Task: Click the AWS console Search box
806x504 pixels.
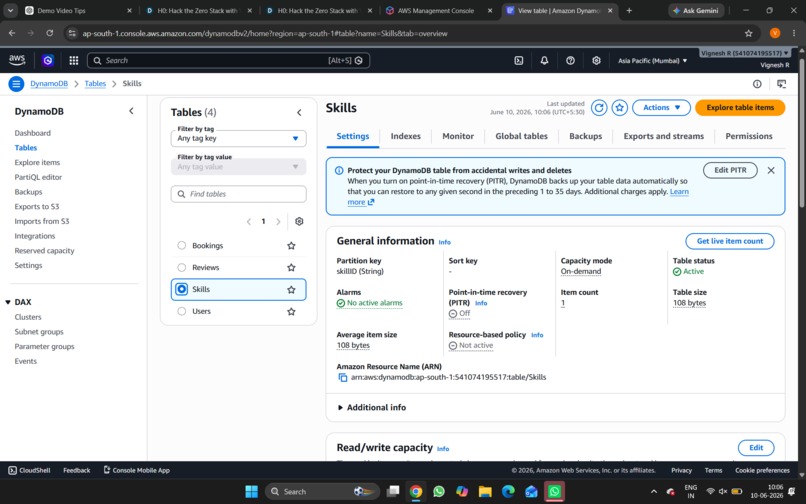Action: pos(228,61)
